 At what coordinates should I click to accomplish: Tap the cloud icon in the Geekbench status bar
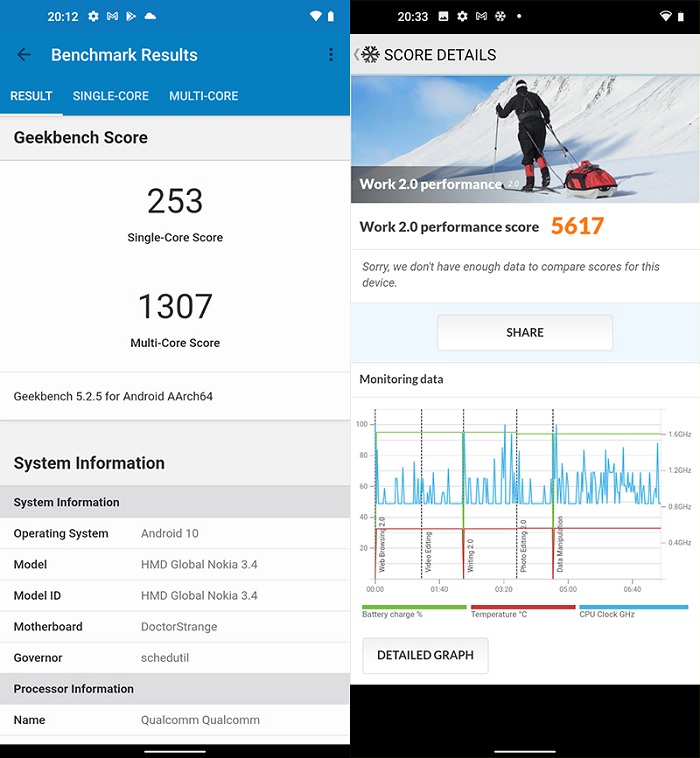tap(150, 16)
